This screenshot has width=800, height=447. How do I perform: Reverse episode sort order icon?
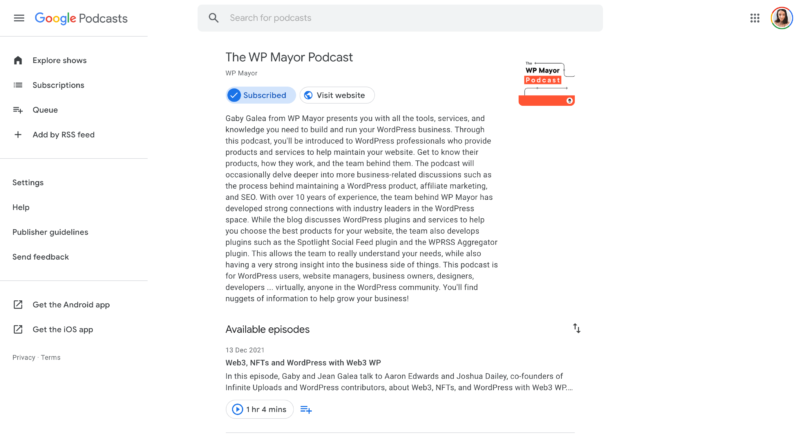[x=576, y=328]
